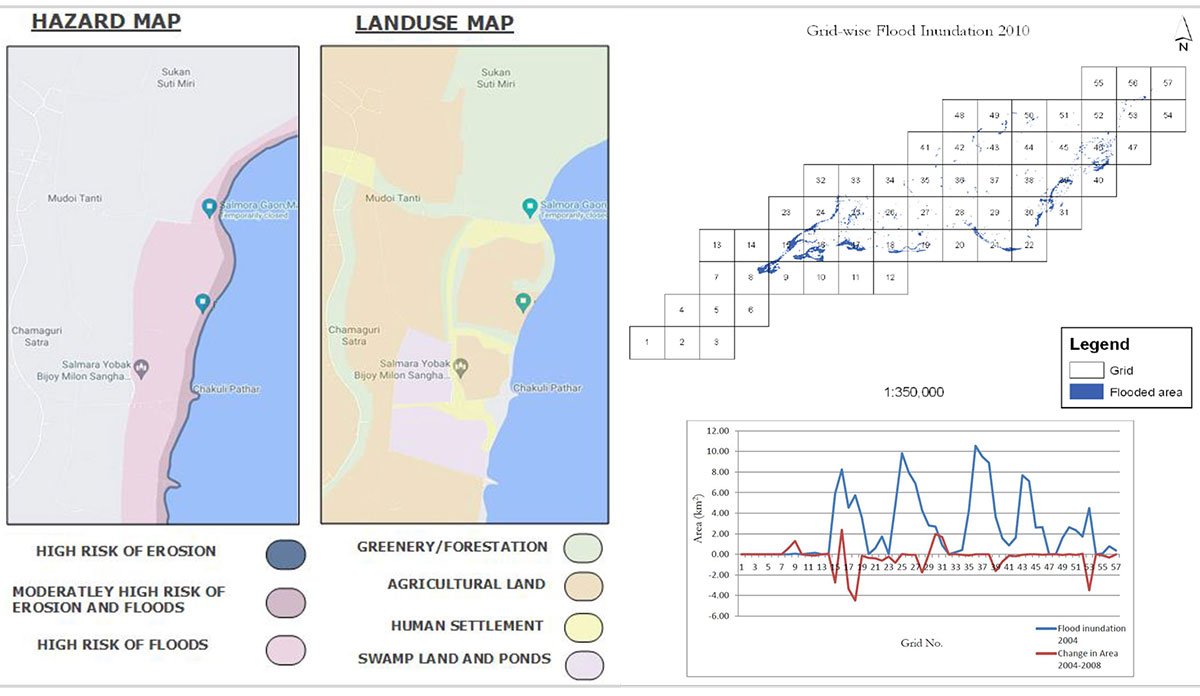Click the Salmara Yobak temple icon on landuse map

tap(461, 367)
